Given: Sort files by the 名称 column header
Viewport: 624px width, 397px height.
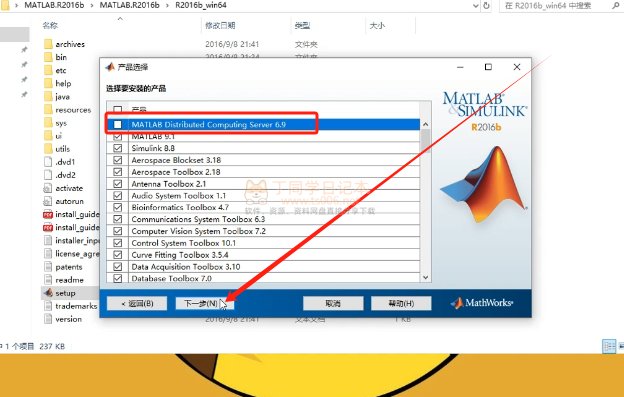Looking at the screenshot, I should point(50,25).
